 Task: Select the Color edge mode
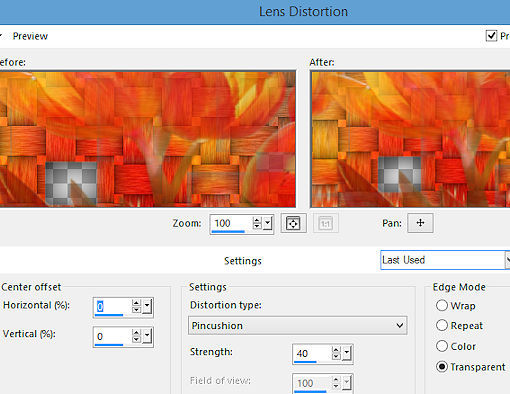442,346
